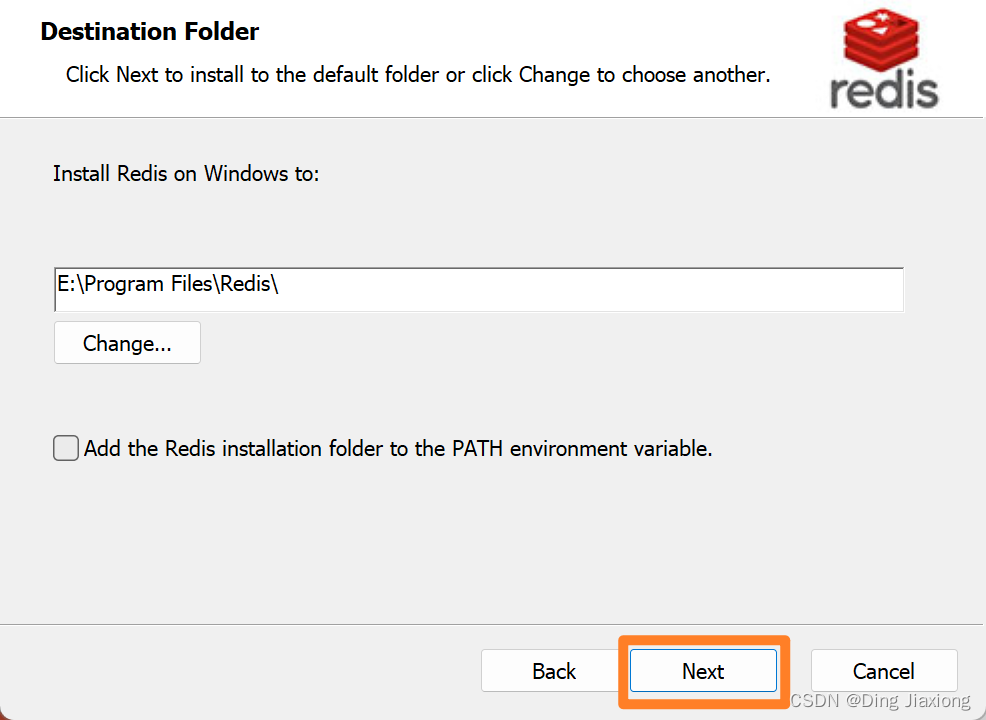Click the gray redis wordmark
The height and width of the screenshot is (720, 986).
884,91
